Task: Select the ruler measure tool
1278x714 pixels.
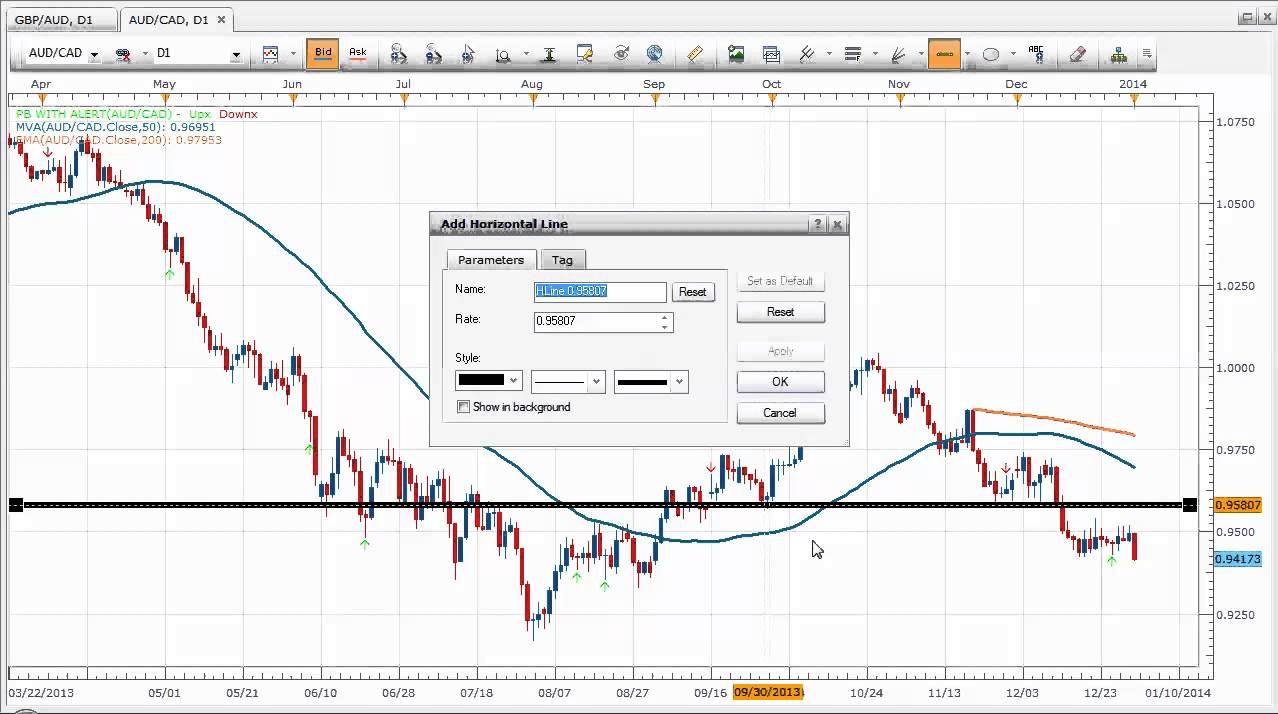Action: [x=696, y=54]
